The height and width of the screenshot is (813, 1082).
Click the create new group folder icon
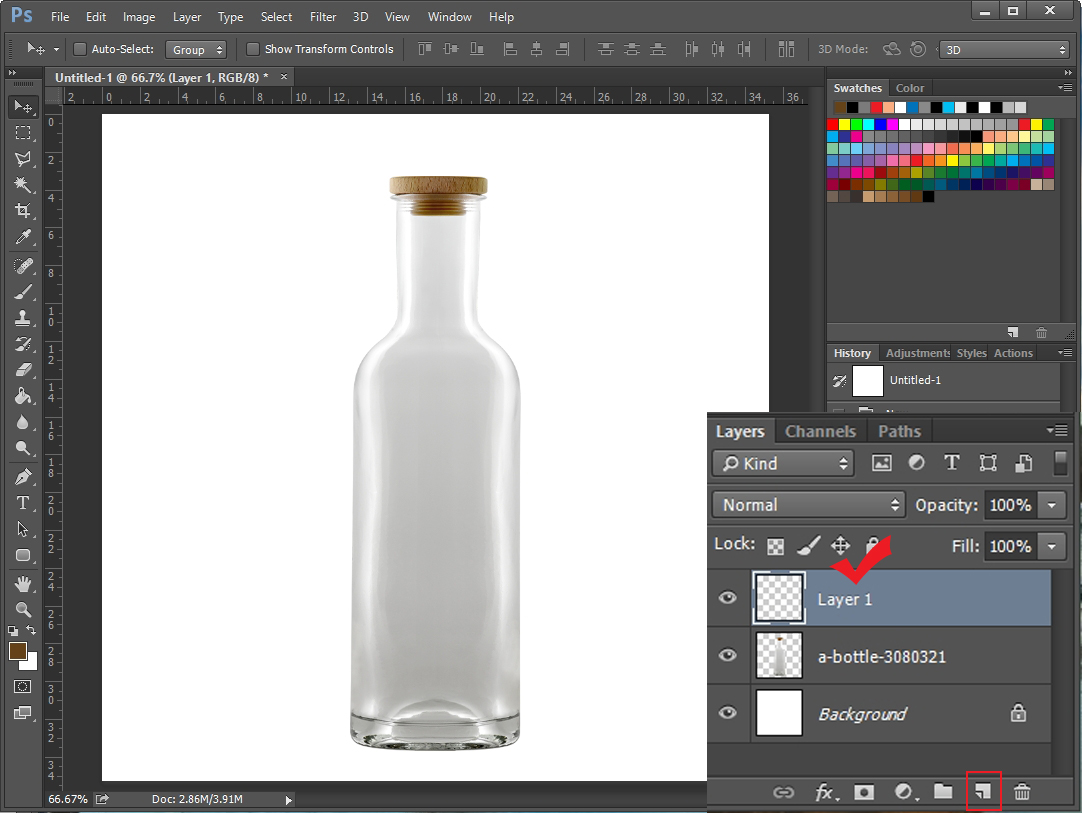coord(943,791)
